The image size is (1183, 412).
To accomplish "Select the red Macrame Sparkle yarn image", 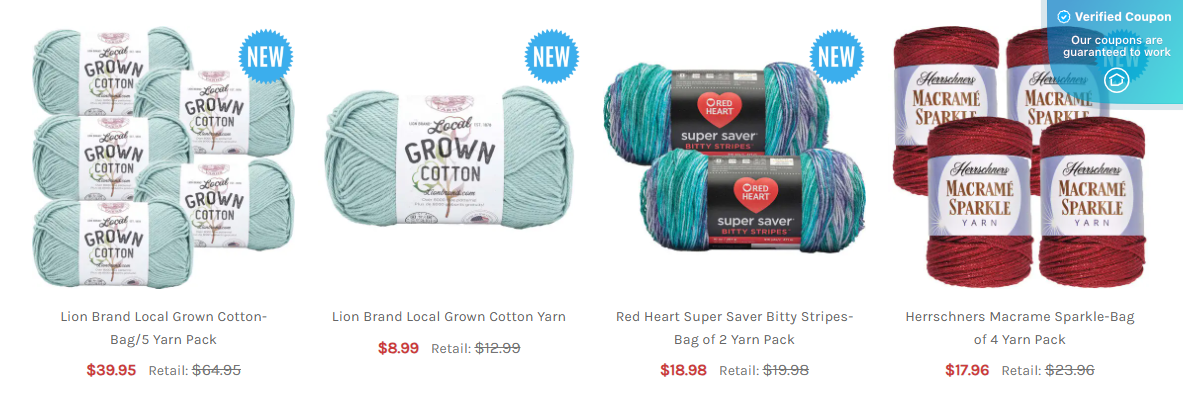I will (x=1019, y=157).
